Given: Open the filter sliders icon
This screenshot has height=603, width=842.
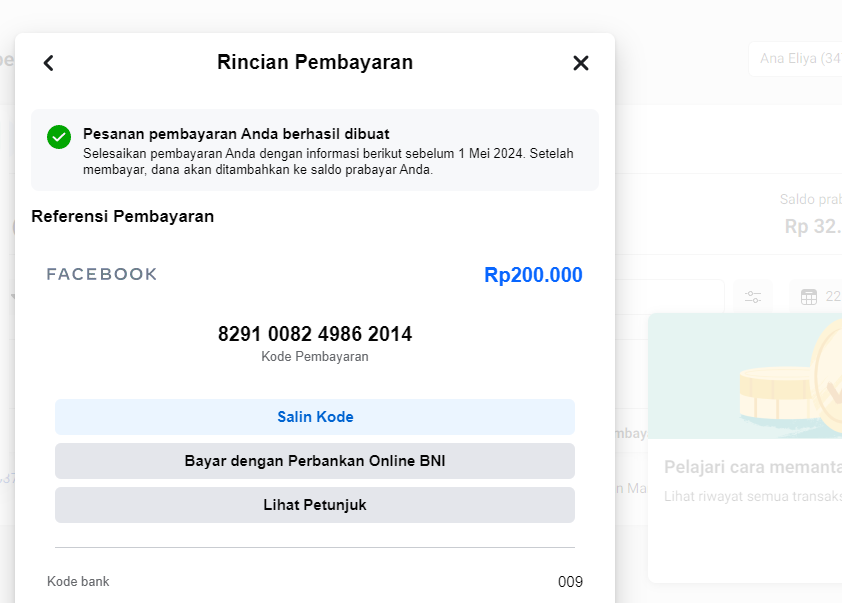Looking at the screenshot, I should pyautogui.click(x=753, y=296).
